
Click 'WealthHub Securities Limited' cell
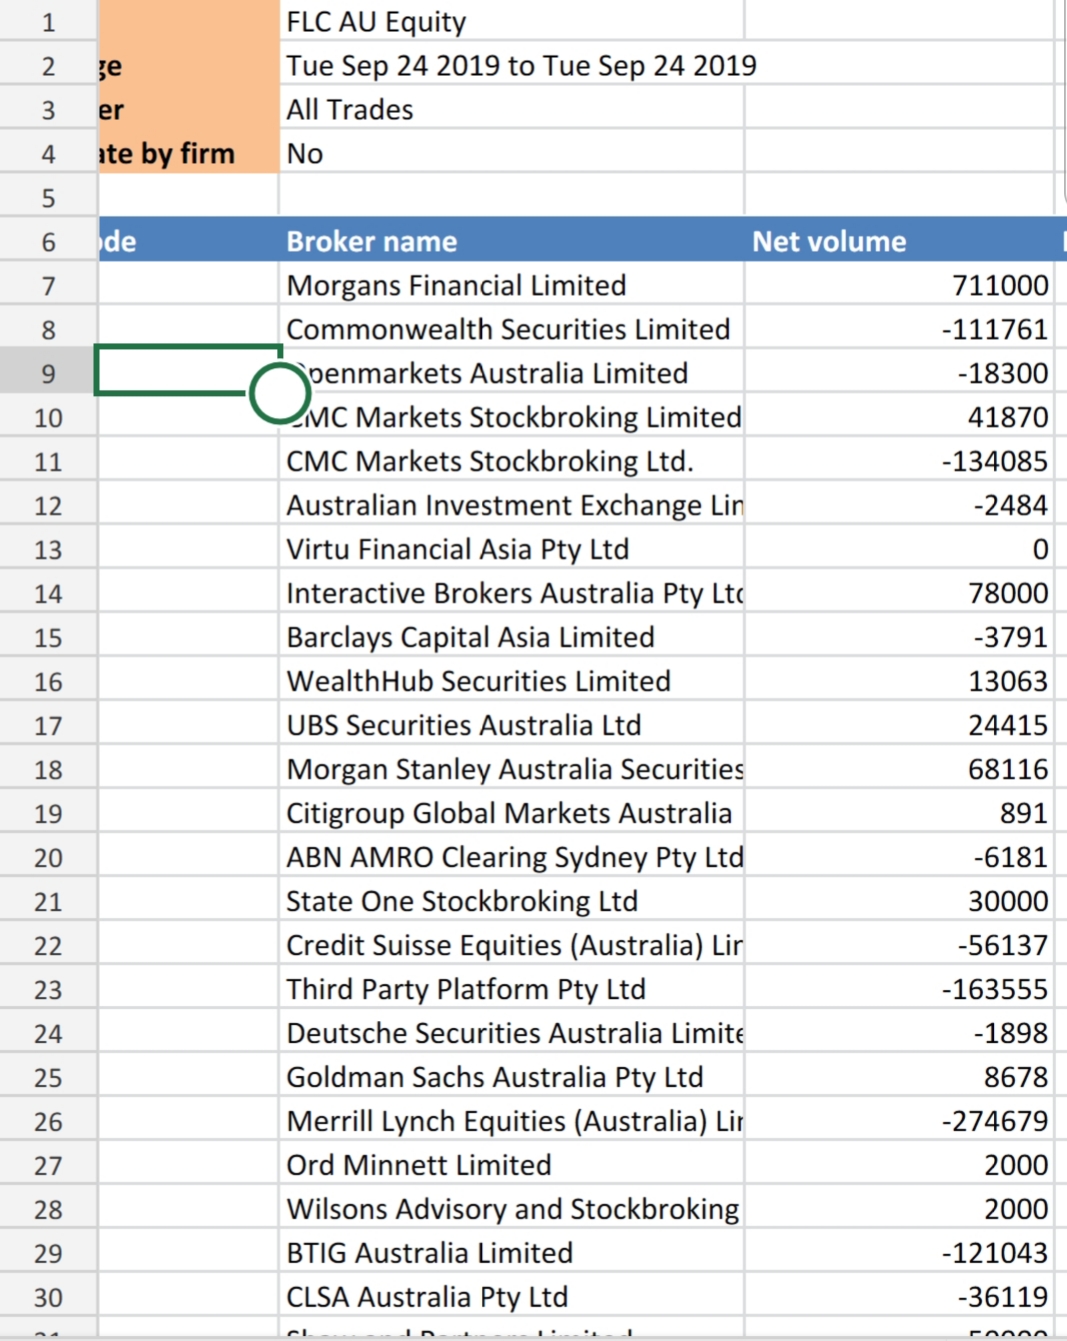pyautogui.click(x=511, y=681)
